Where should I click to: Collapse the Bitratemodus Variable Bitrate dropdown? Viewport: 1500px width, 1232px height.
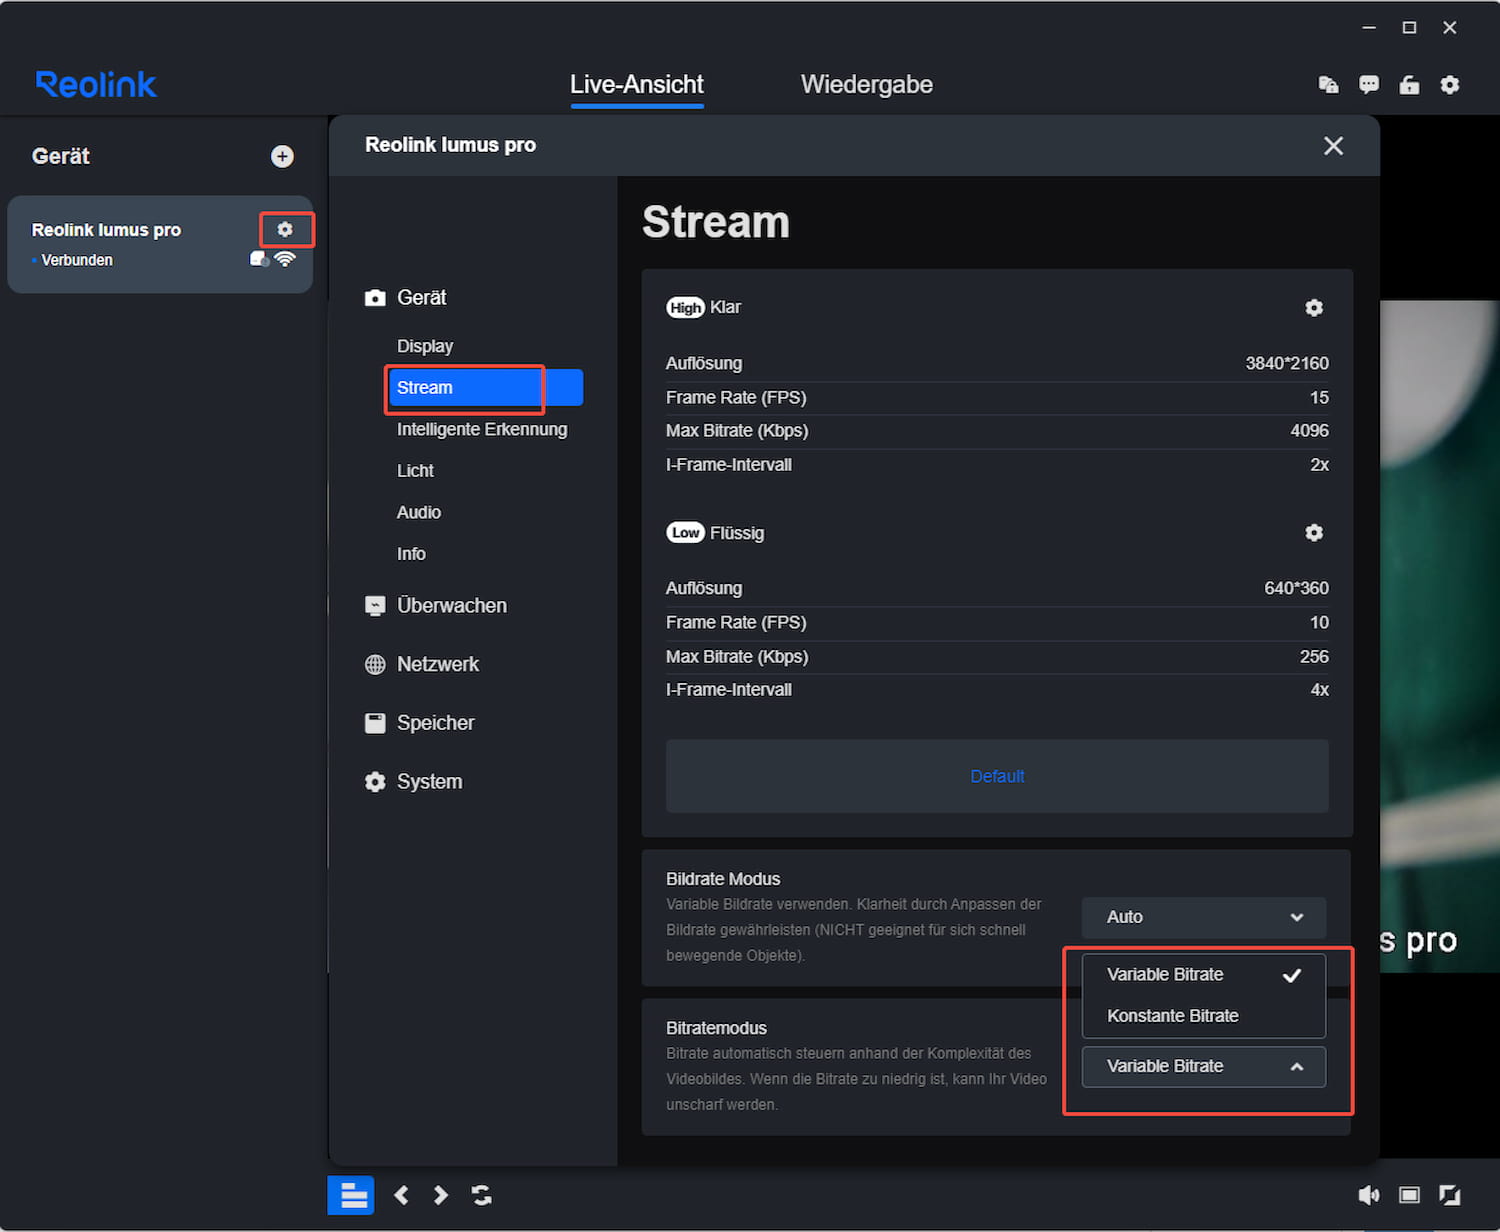pos(1204,1067)
